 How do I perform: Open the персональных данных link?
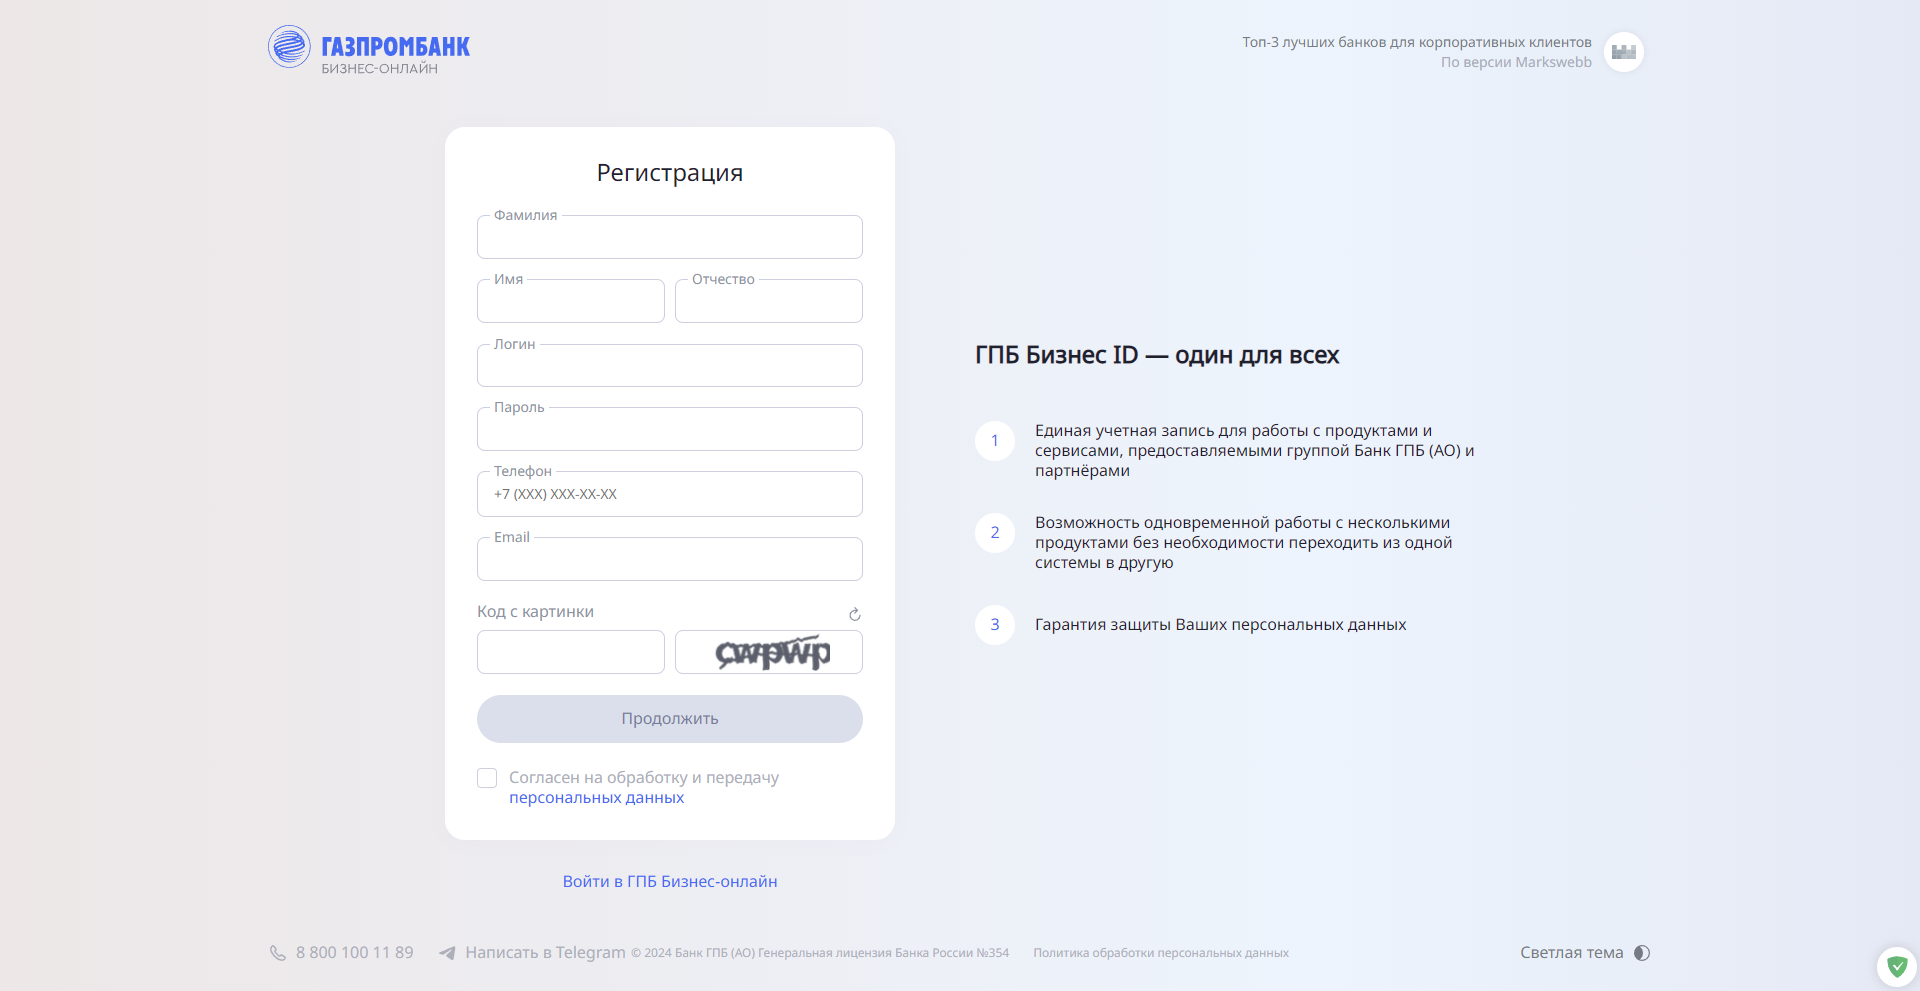click(x=596, y=798)
